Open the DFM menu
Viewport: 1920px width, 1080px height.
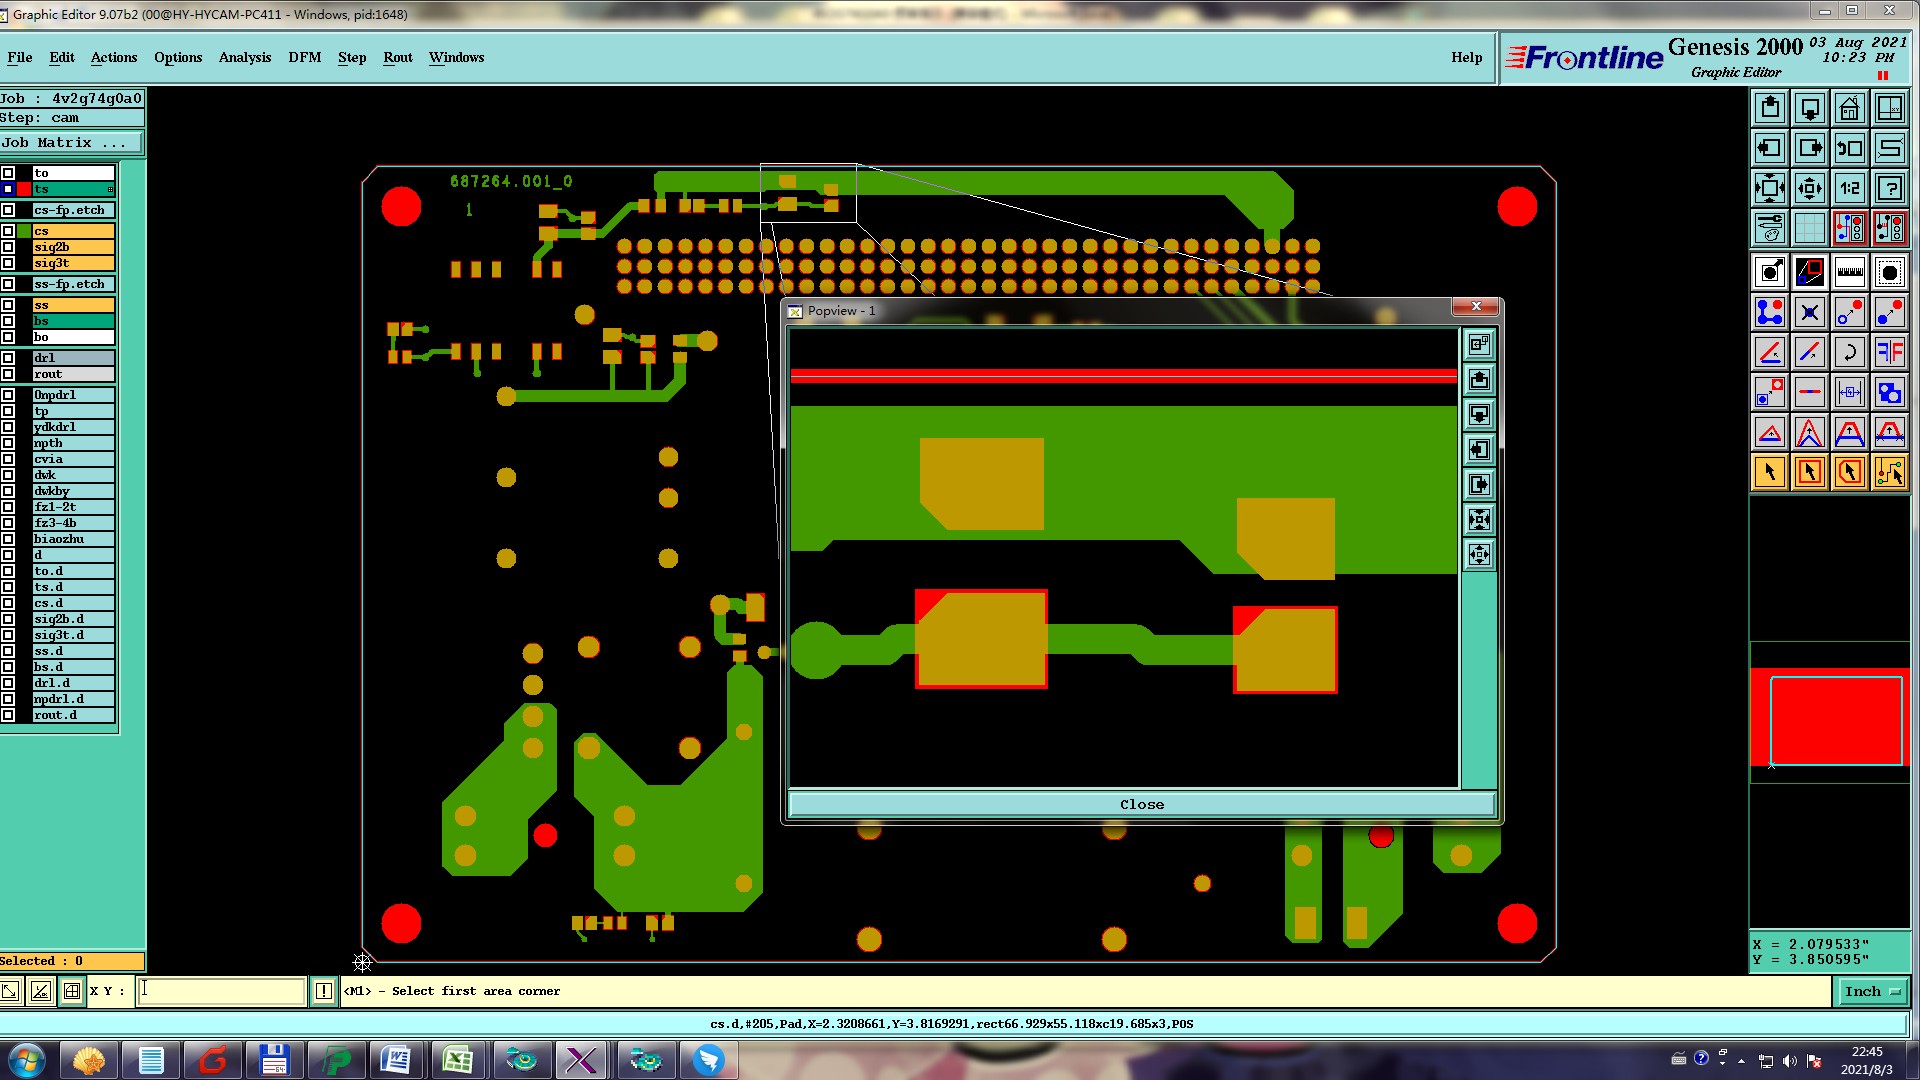(304, 57)
